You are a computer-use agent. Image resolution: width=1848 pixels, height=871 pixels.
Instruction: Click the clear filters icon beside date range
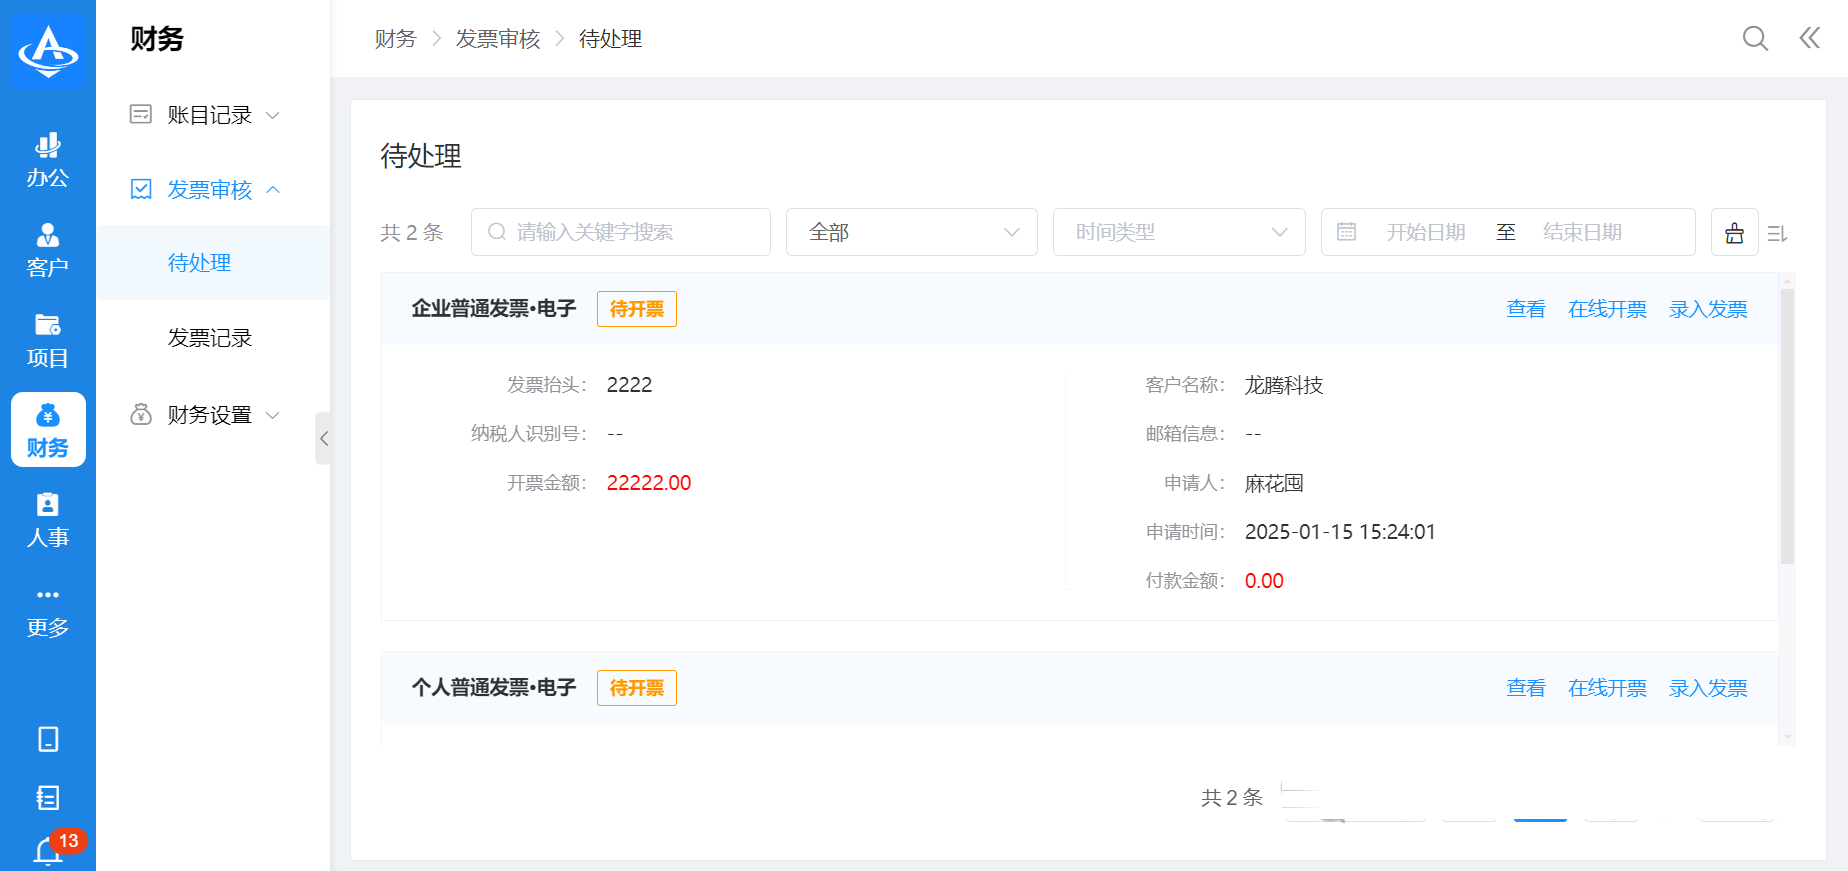(x=1734, y=232)
